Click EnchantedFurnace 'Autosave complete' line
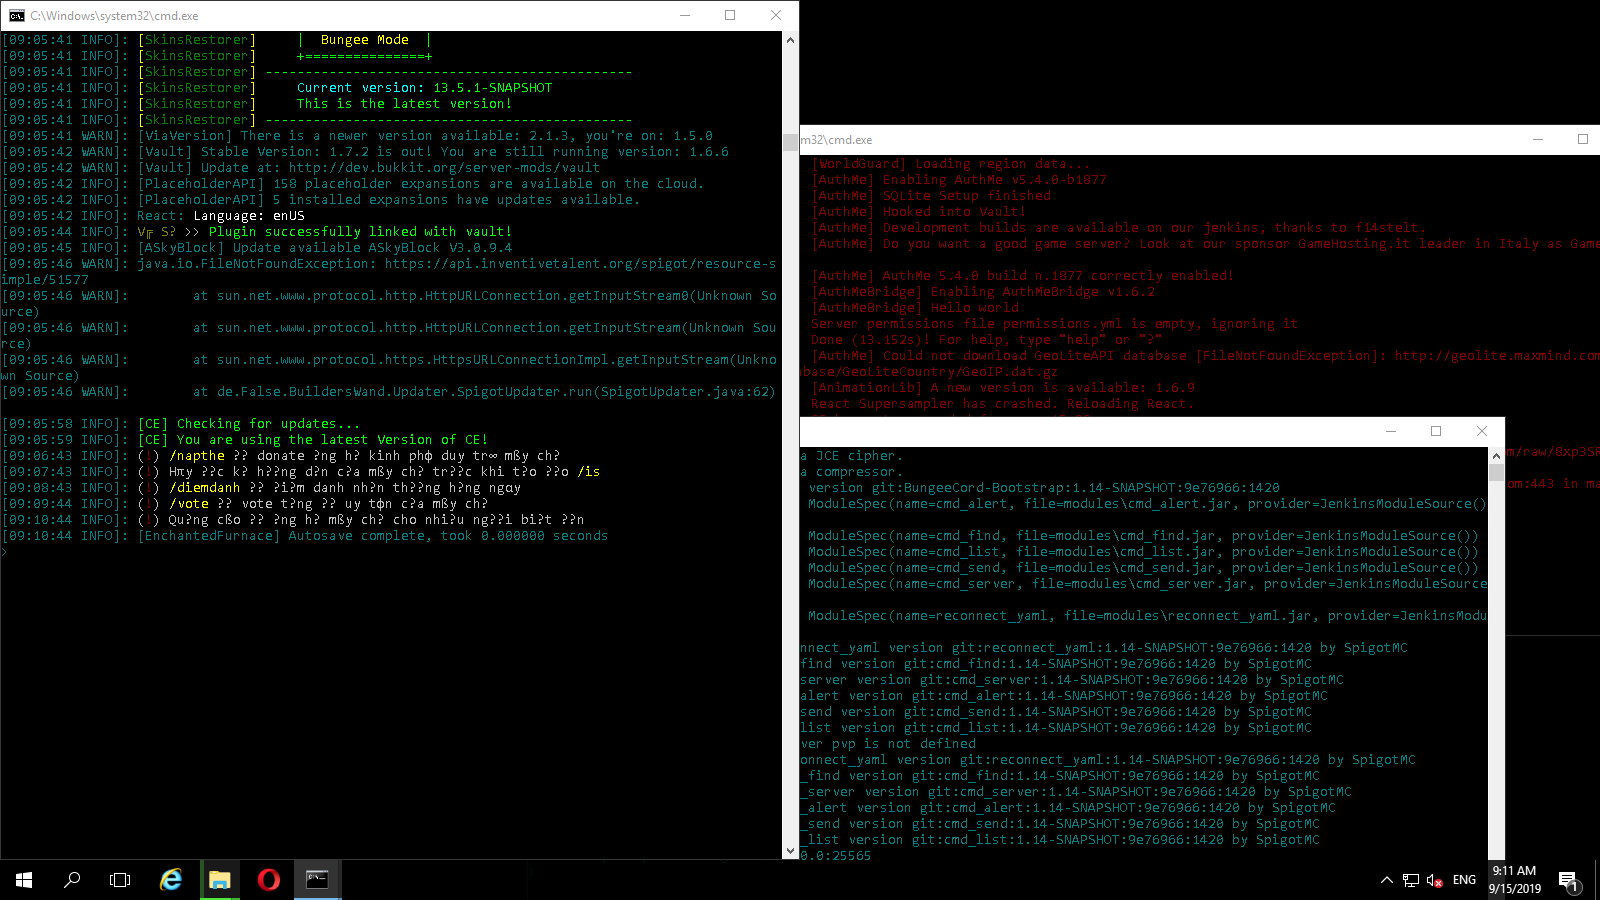 pos(305,536)
